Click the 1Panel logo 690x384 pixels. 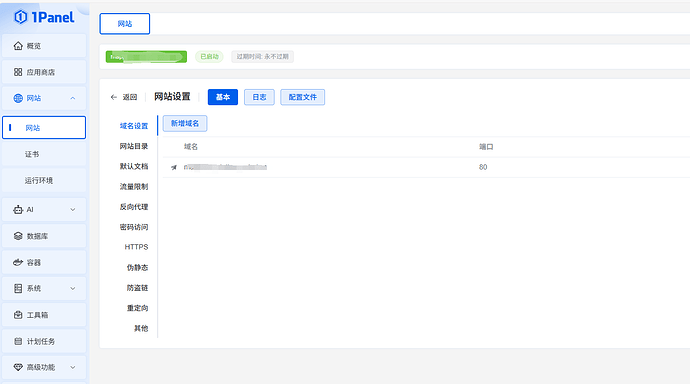(x=44, y=17)
